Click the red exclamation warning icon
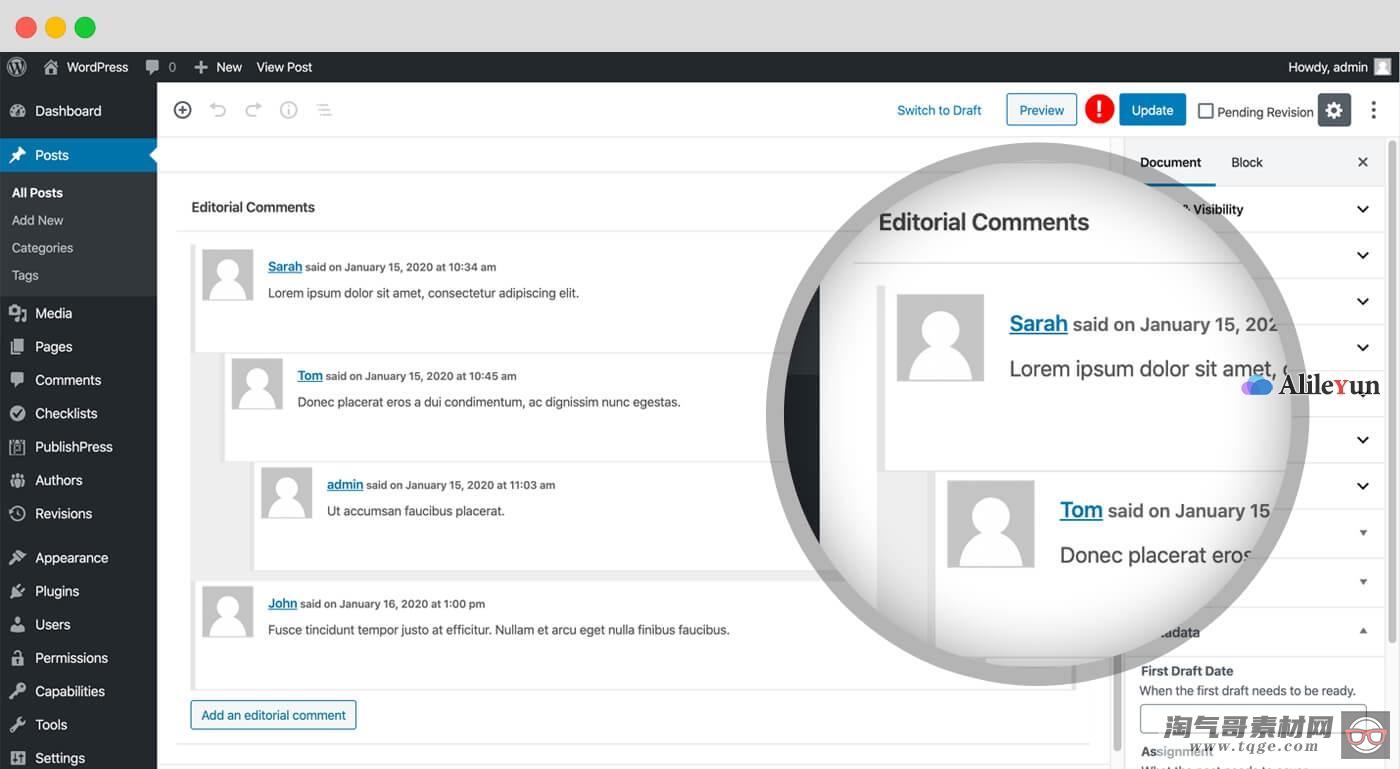Image resolution: width=1400 pixels, height=769 pixels. coord(1100,110)
